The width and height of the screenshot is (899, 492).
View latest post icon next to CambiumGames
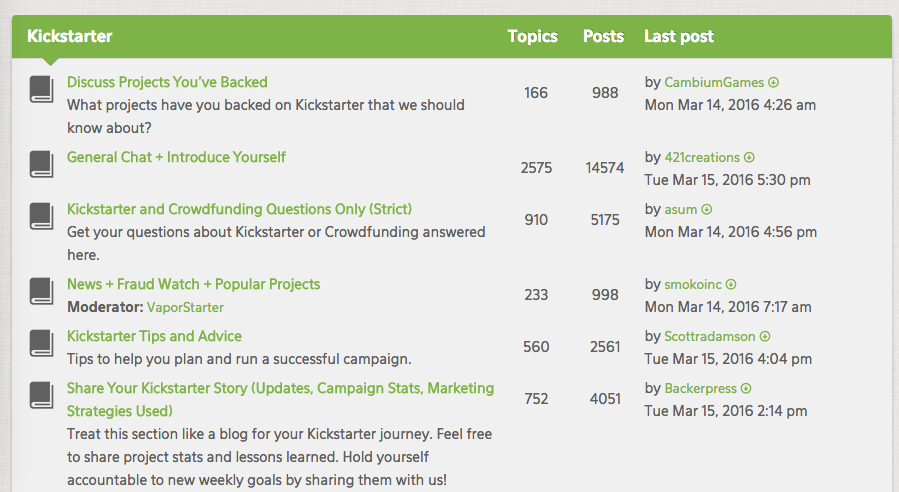tap(773, 83)
